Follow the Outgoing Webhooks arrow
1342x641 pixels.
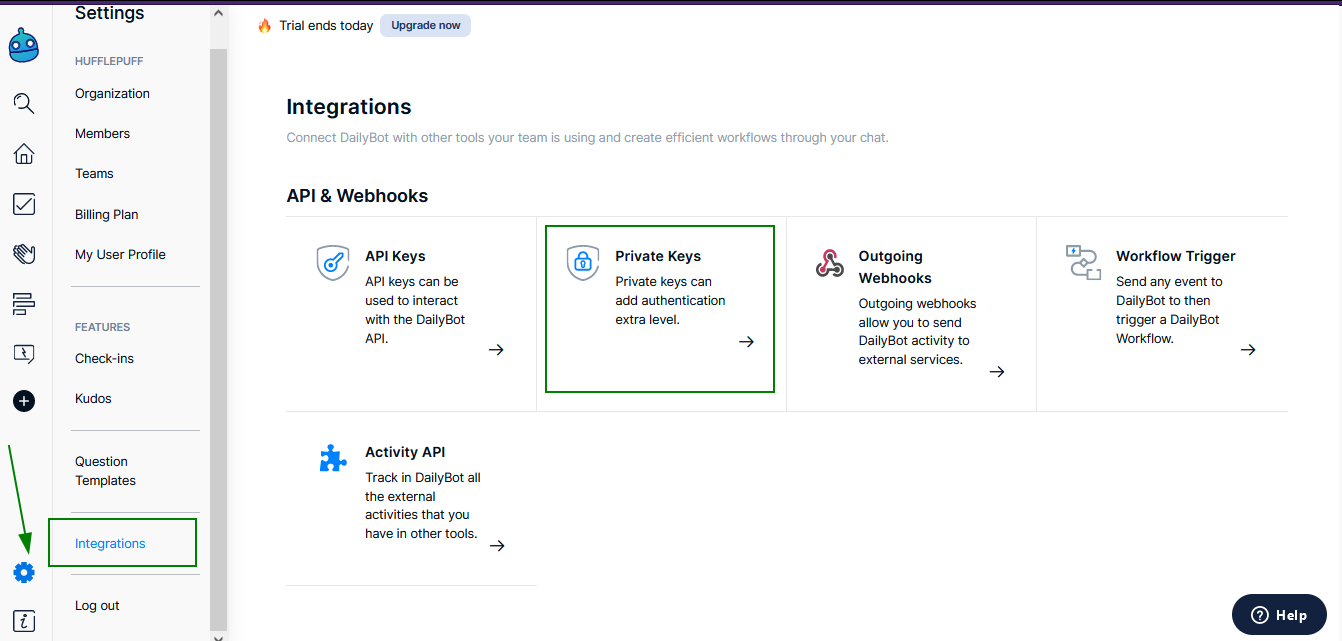(x=996, y=372)
